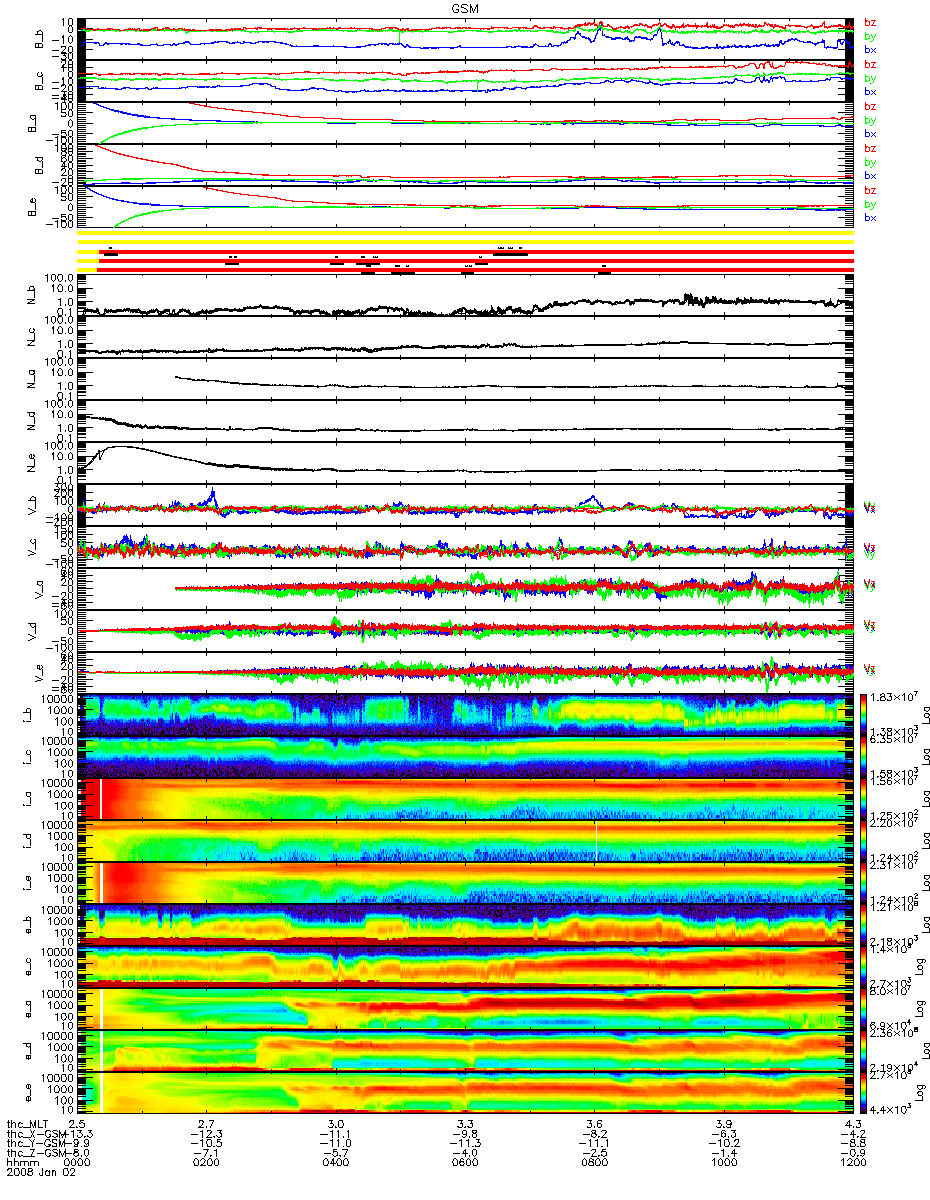This screenshot has width=930, height=1200.
Task: Click the thc_MLT row label
Action: coord(29,1124)
